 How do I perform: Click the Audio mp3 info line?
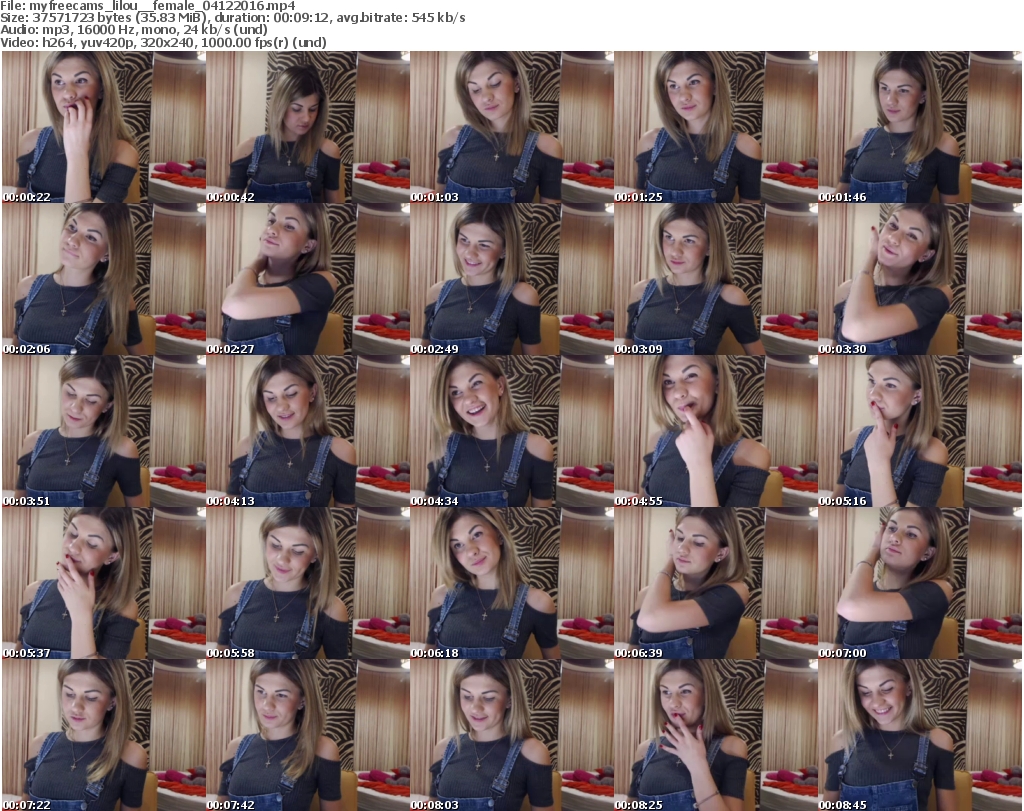pyautogui.click(x=134, y=29)
